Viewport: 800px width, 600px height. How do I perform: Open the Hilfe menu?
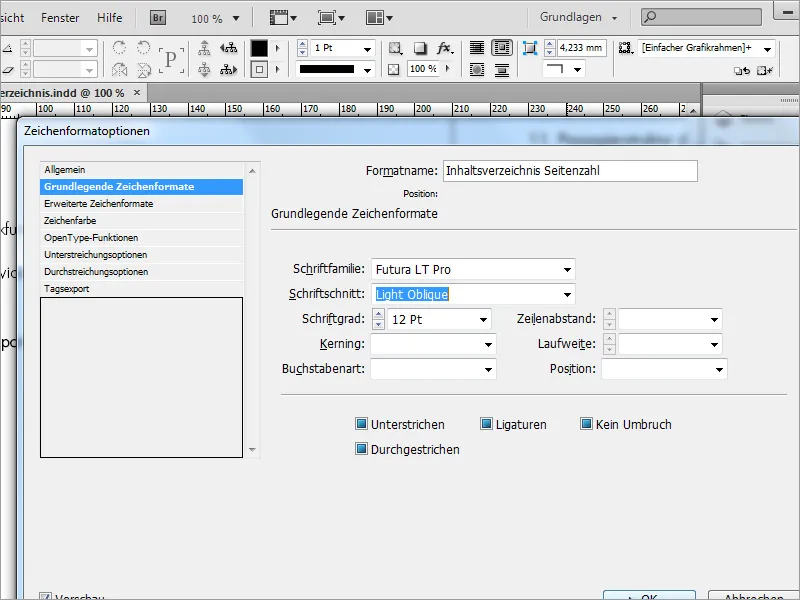(x=110, y=18)
